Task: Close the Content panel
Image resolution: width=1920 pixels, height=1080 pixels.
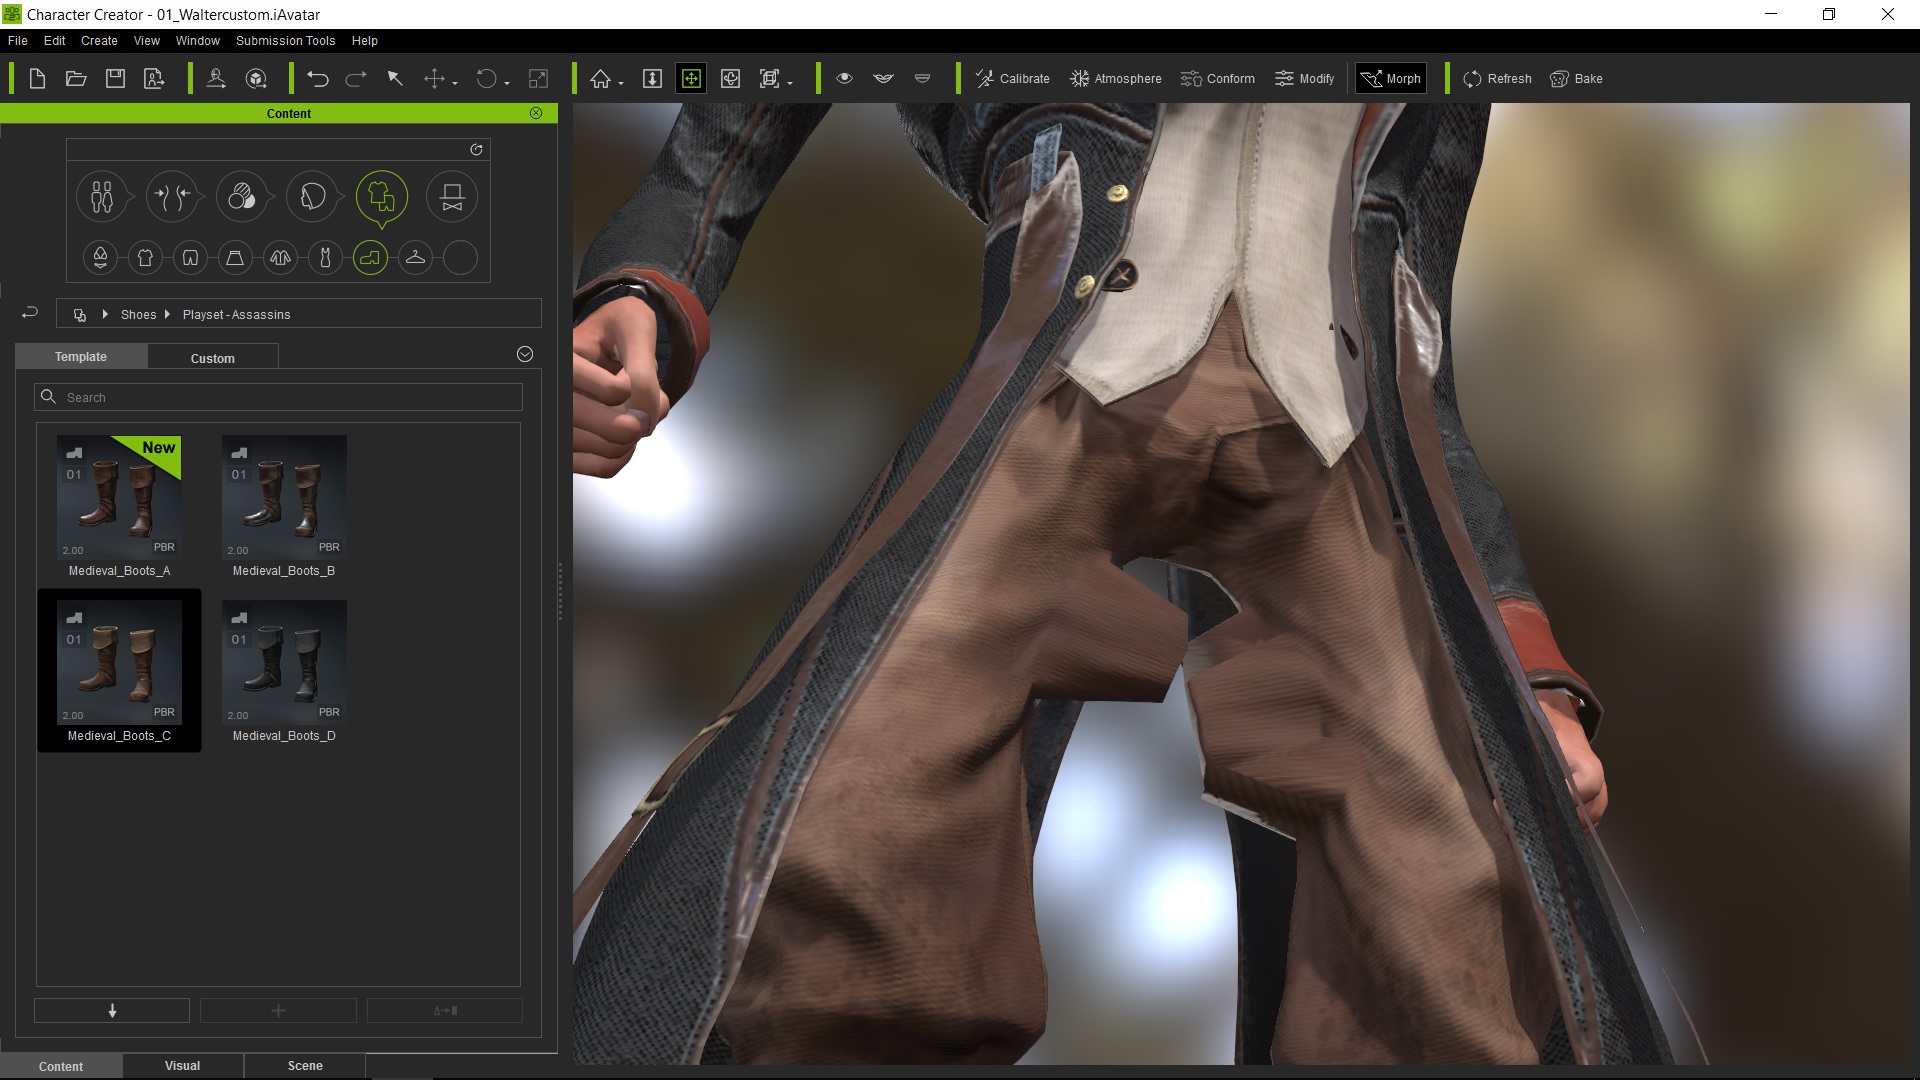Action: [x=536, y=113]
